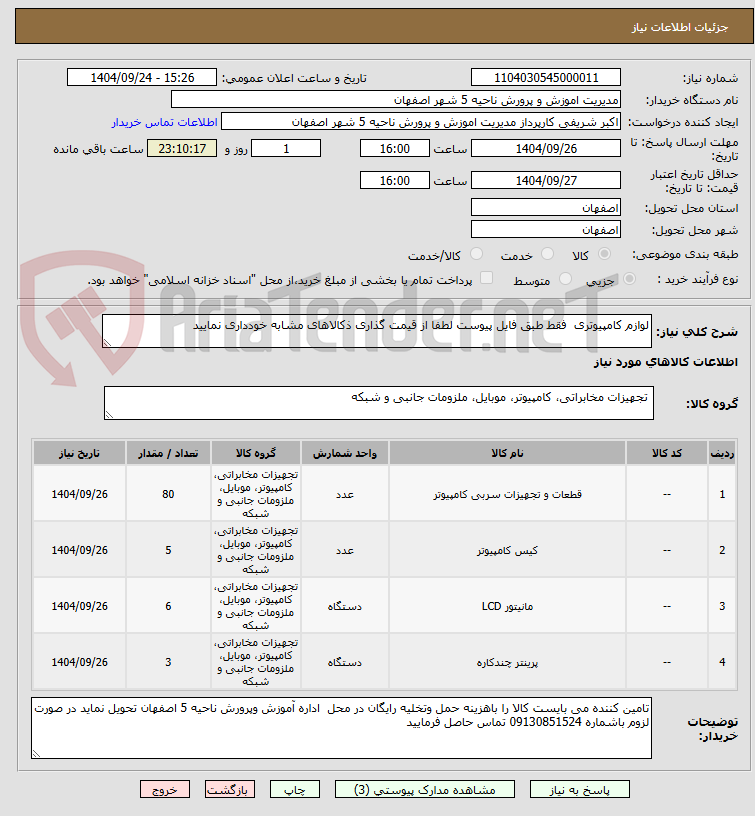The image size is (755, 816).
Task: Click the خروج exit button
Action: click(165, 789)
